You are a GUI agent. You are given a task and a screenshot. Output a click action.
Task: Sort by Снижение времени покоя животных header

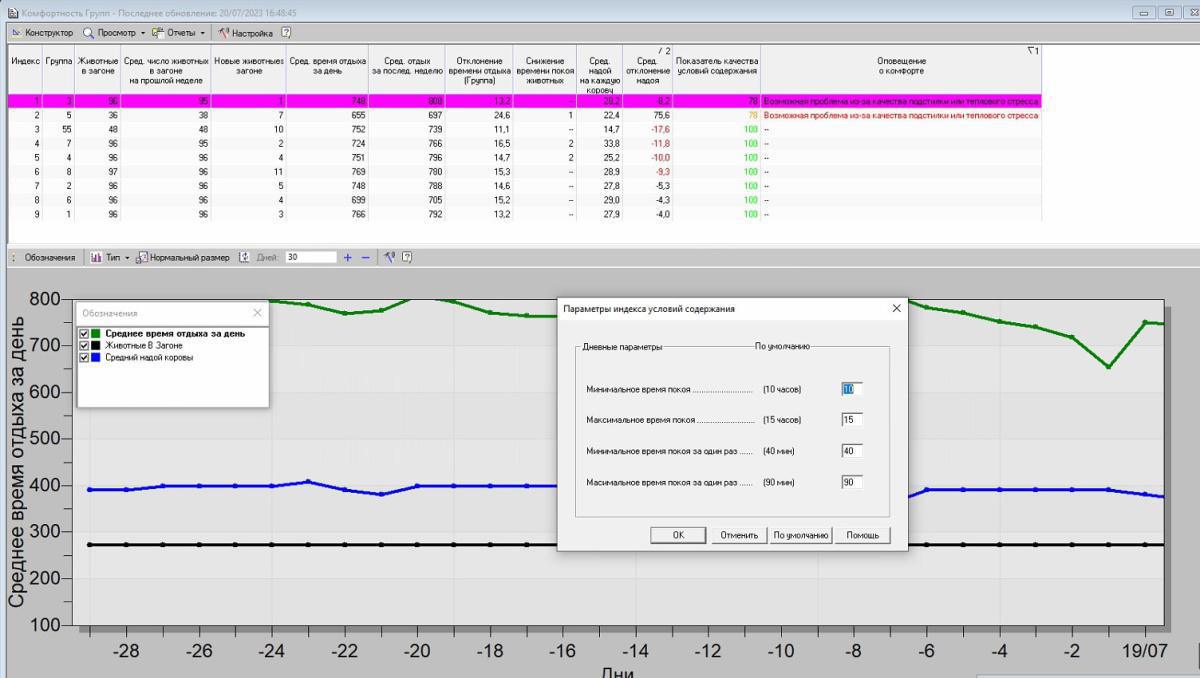[x=544, y=68]
